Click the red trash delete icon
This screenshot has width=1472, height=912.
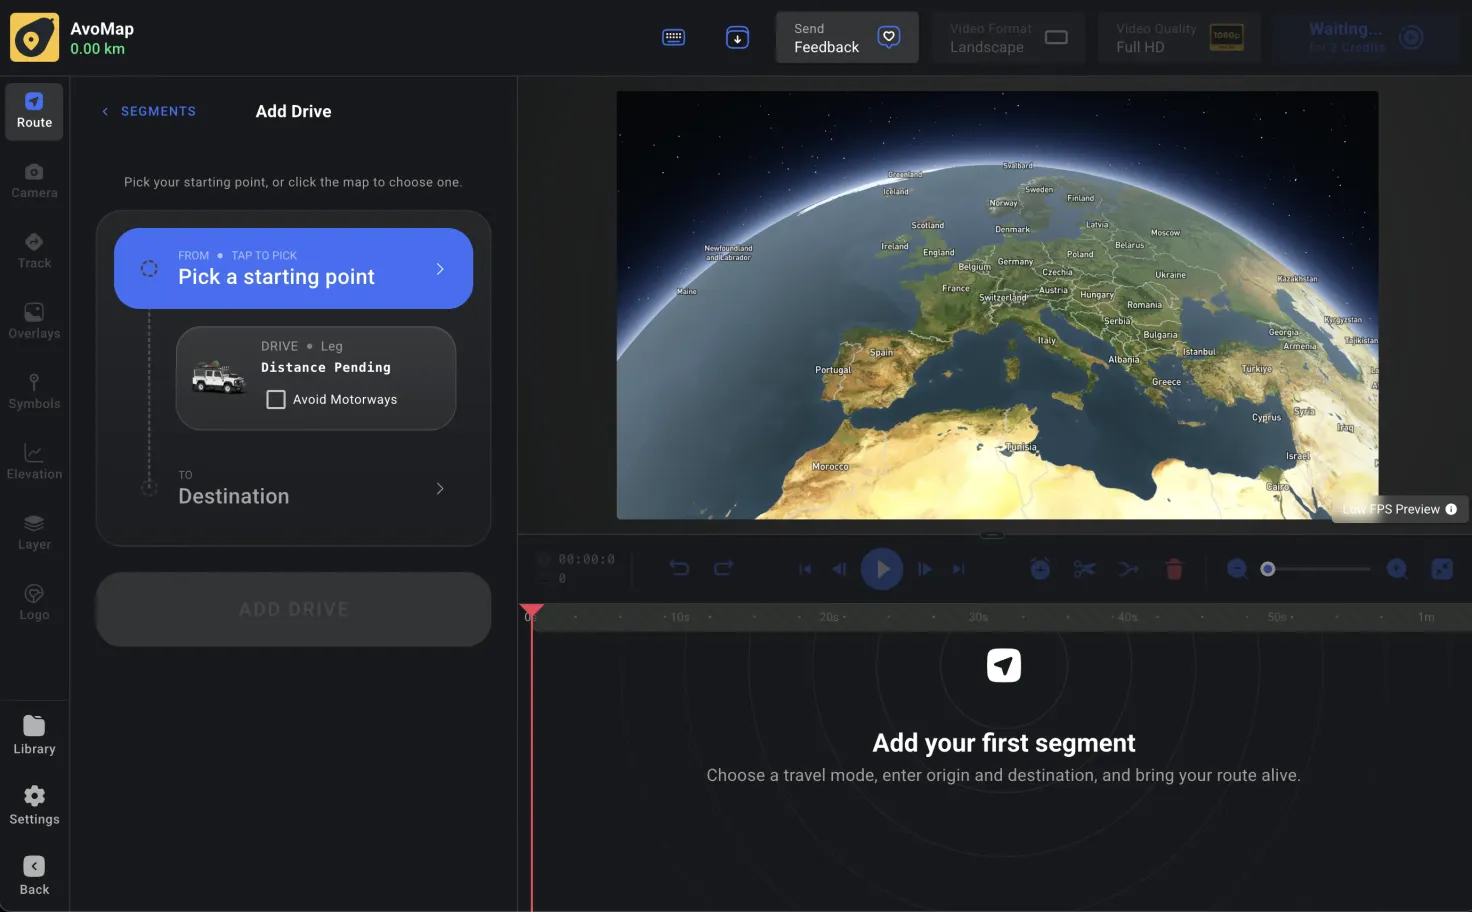(1174, 569)
